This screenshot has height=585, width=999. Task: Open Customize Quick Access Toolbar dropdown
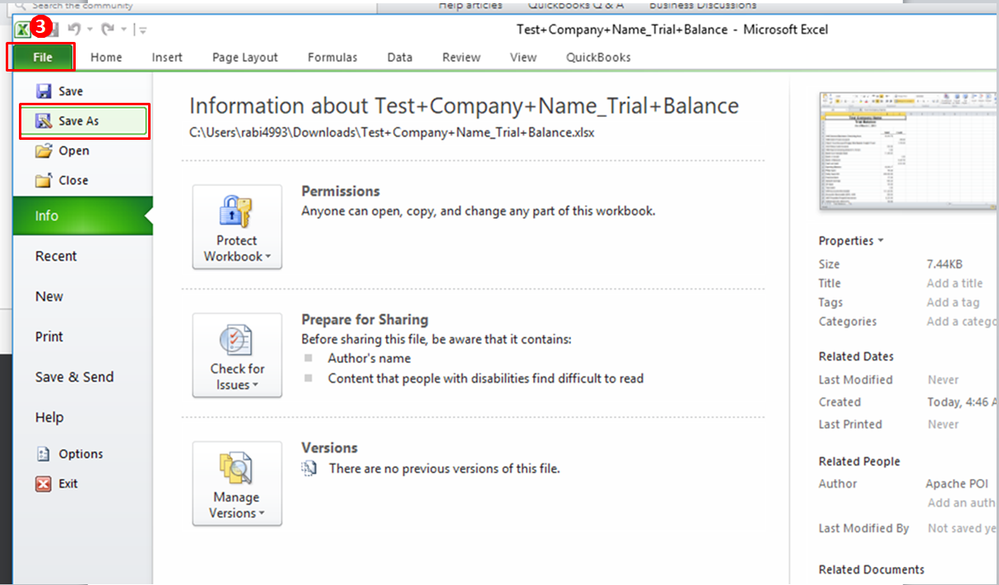pos(143,30)
